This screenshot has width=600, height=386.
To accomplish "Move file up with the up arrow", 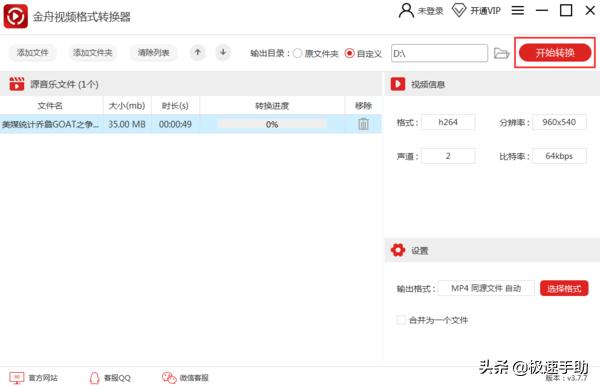I will click(x=198, y=52).
